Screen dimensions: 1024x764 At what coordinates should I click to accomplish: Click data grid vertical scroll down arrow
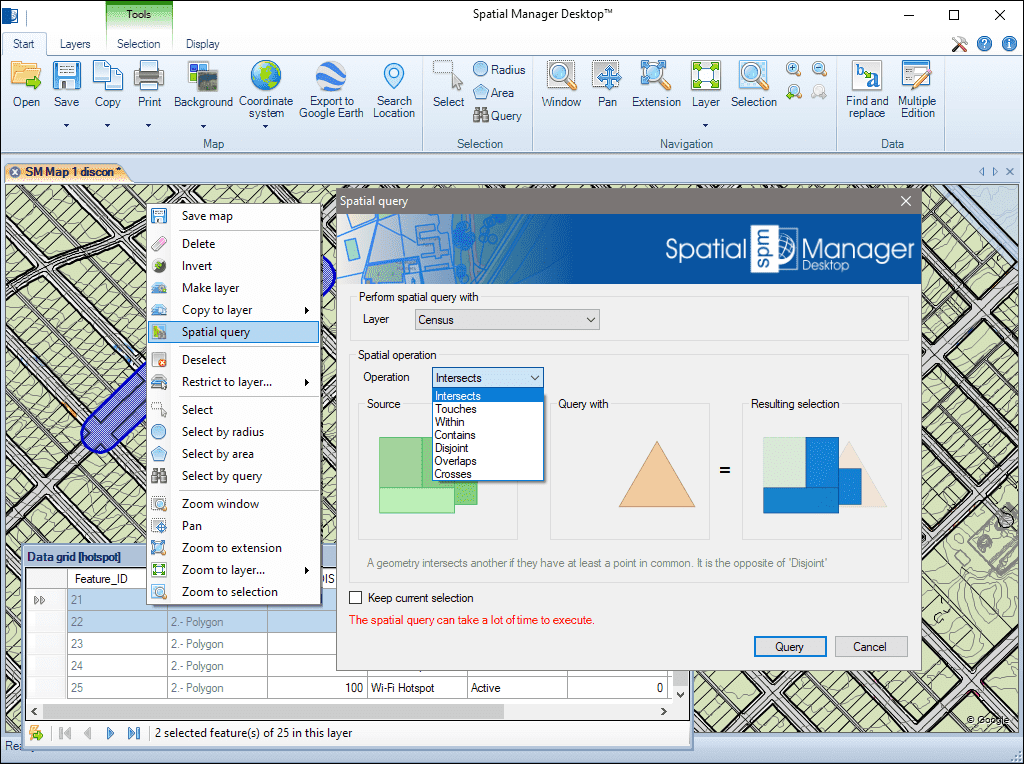pos(680,695)
